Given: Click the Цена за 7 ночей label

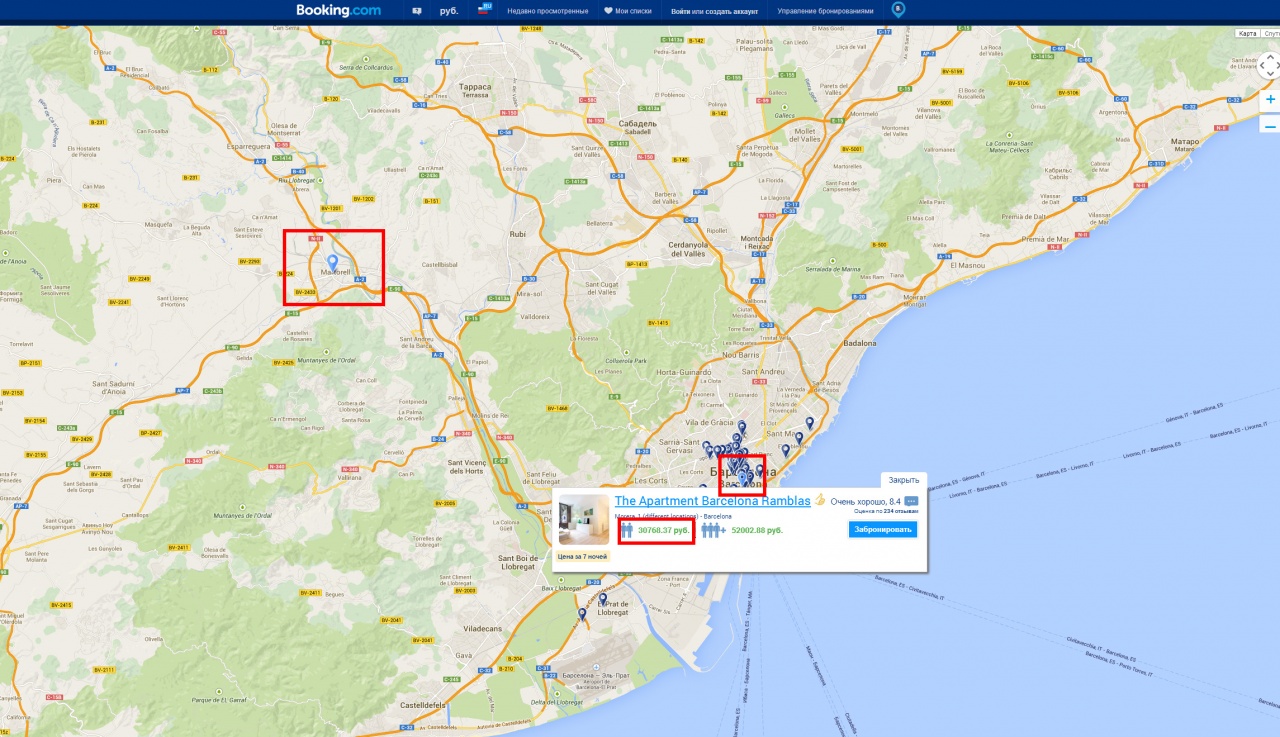Looking at the screenshot, I should (582, 555).
